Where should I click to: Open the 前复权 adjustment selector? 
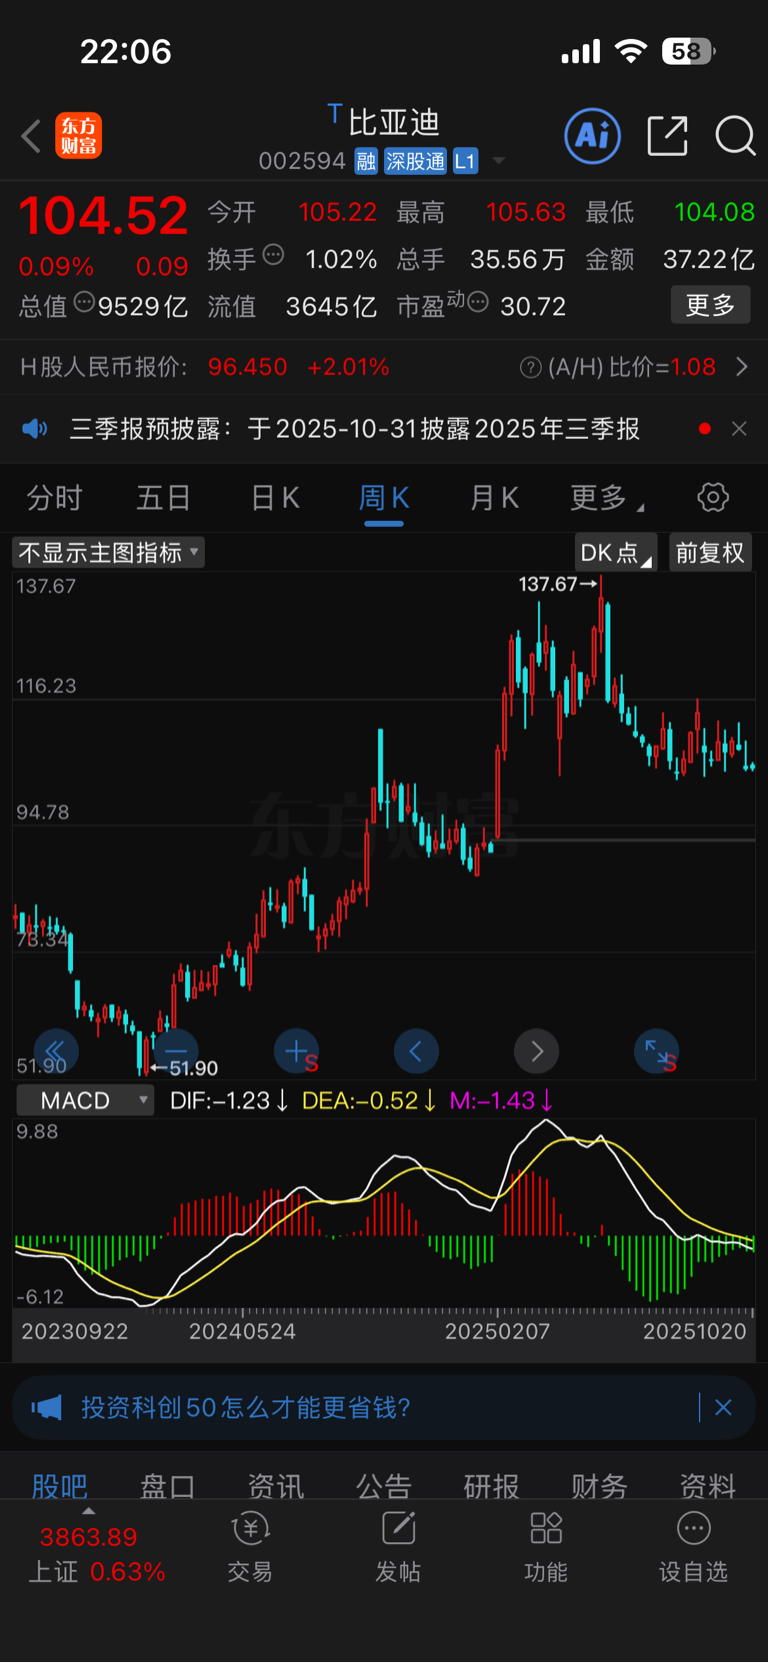(709, 552)
